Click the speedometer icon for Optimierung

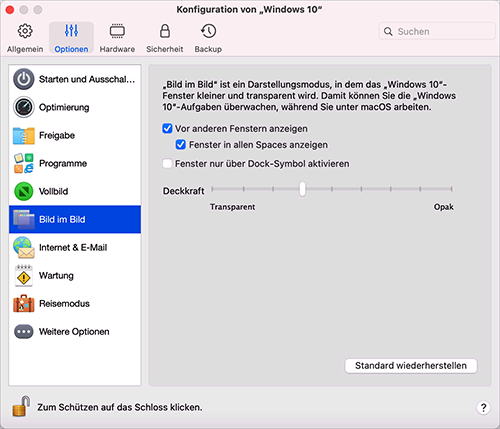coord(24,107)
